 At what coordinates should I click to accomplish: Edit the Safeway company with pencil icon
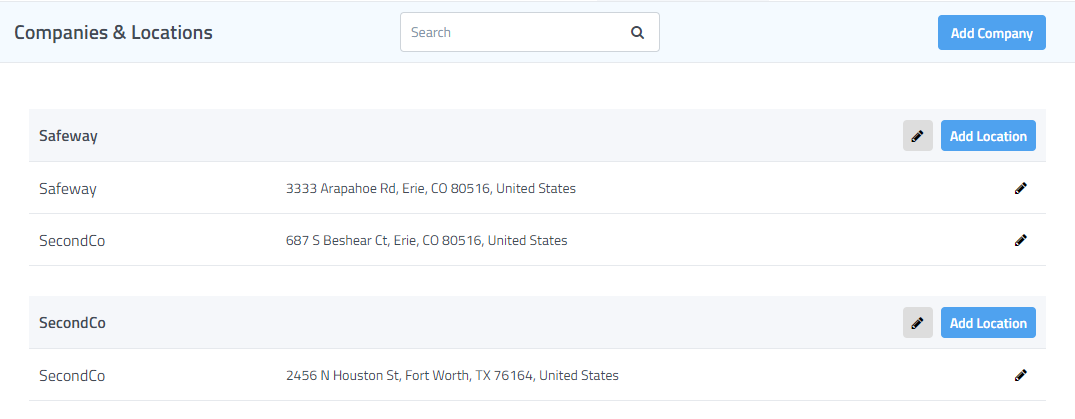917,136
